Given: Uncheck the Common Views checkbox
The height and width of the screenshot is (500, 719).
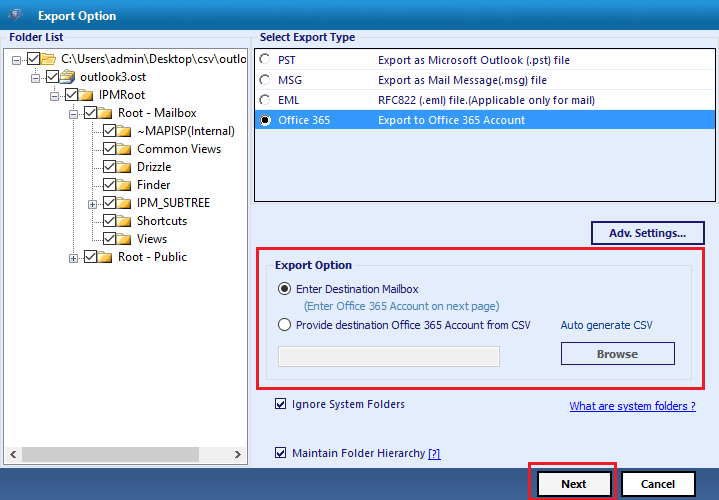Looking at the screenshot, I should (109, 149).
